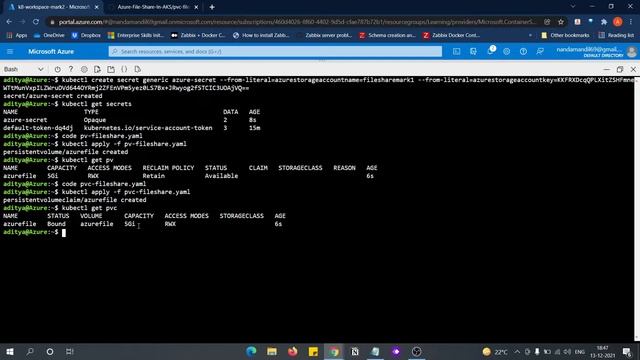
Task: Expand the bookmarks overflow chevron
Action: point(530,36)
